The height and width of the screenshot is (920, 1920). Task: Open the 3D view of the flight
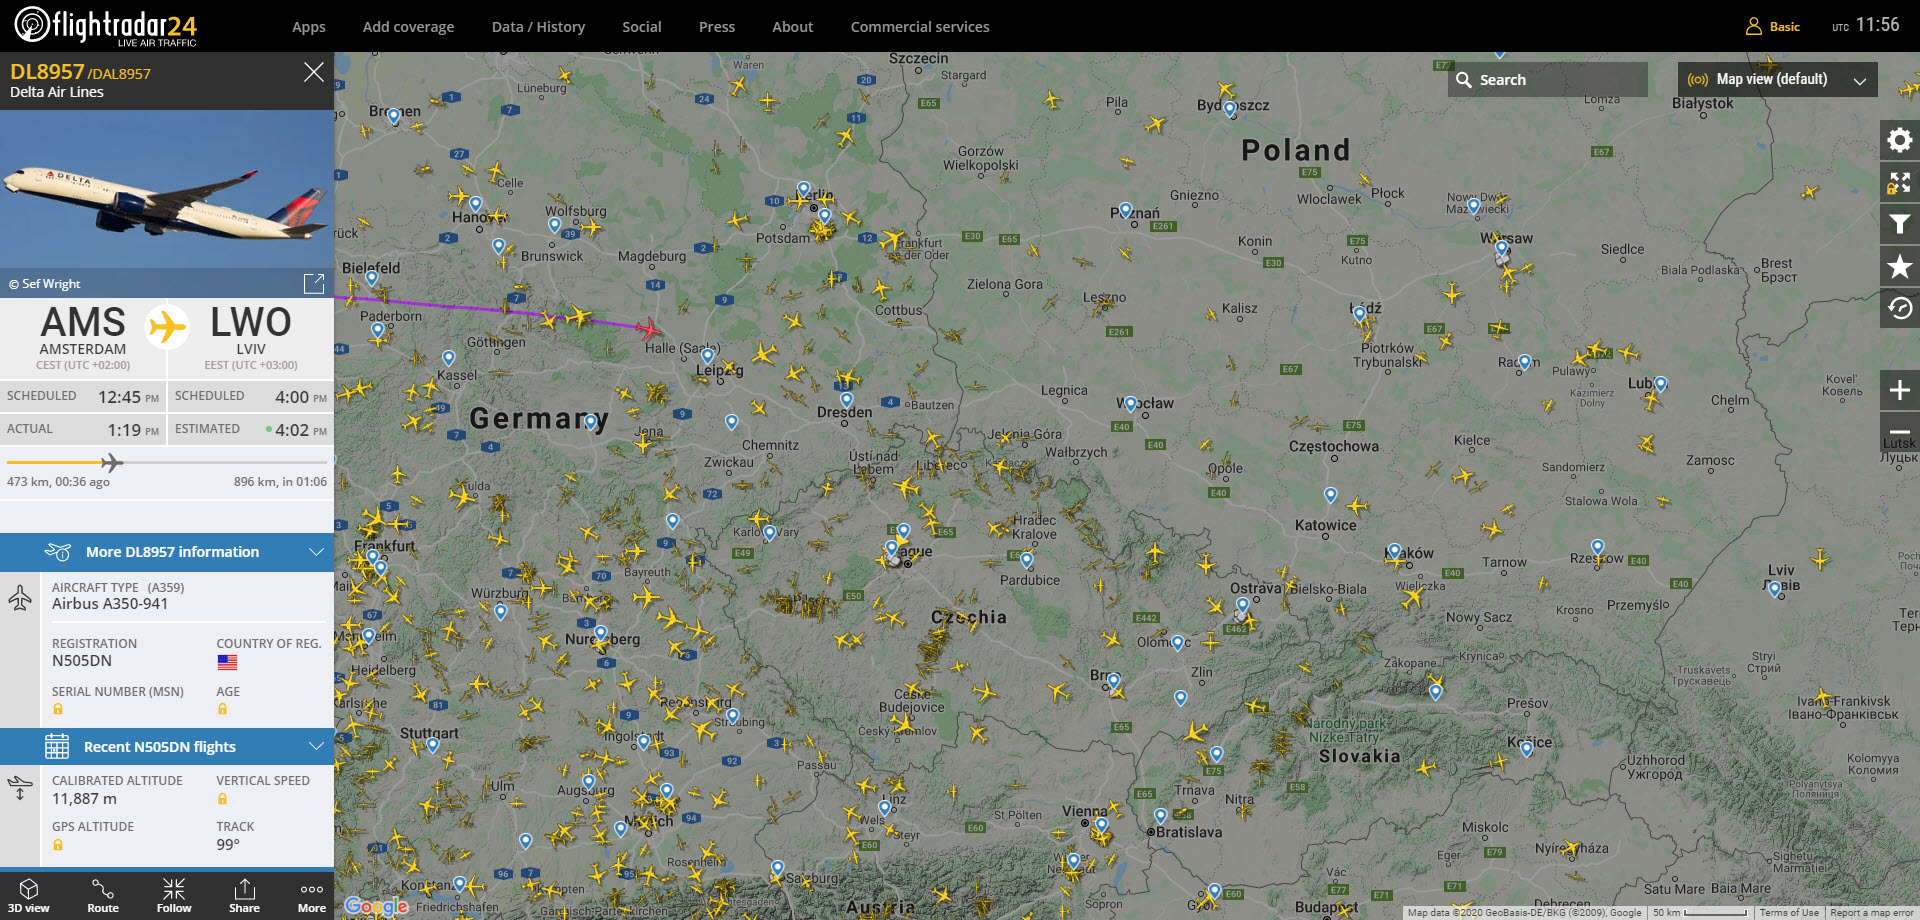29,895
